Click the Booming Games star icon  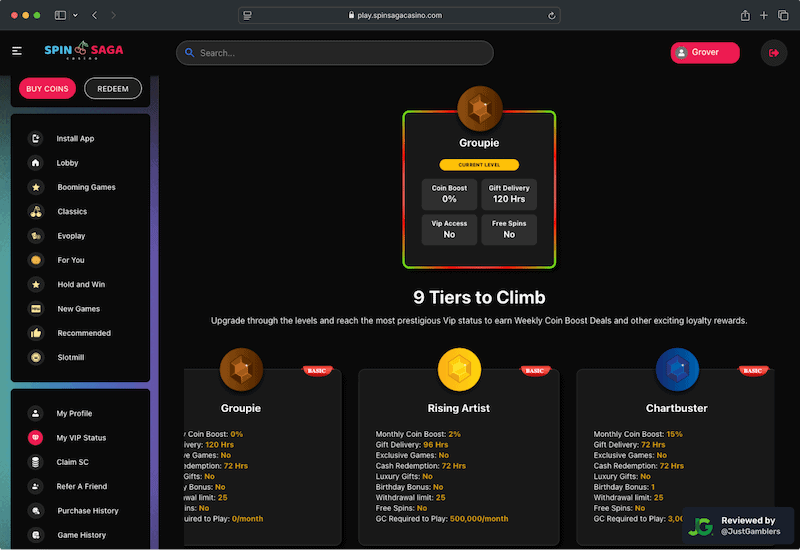pos(36,187)
